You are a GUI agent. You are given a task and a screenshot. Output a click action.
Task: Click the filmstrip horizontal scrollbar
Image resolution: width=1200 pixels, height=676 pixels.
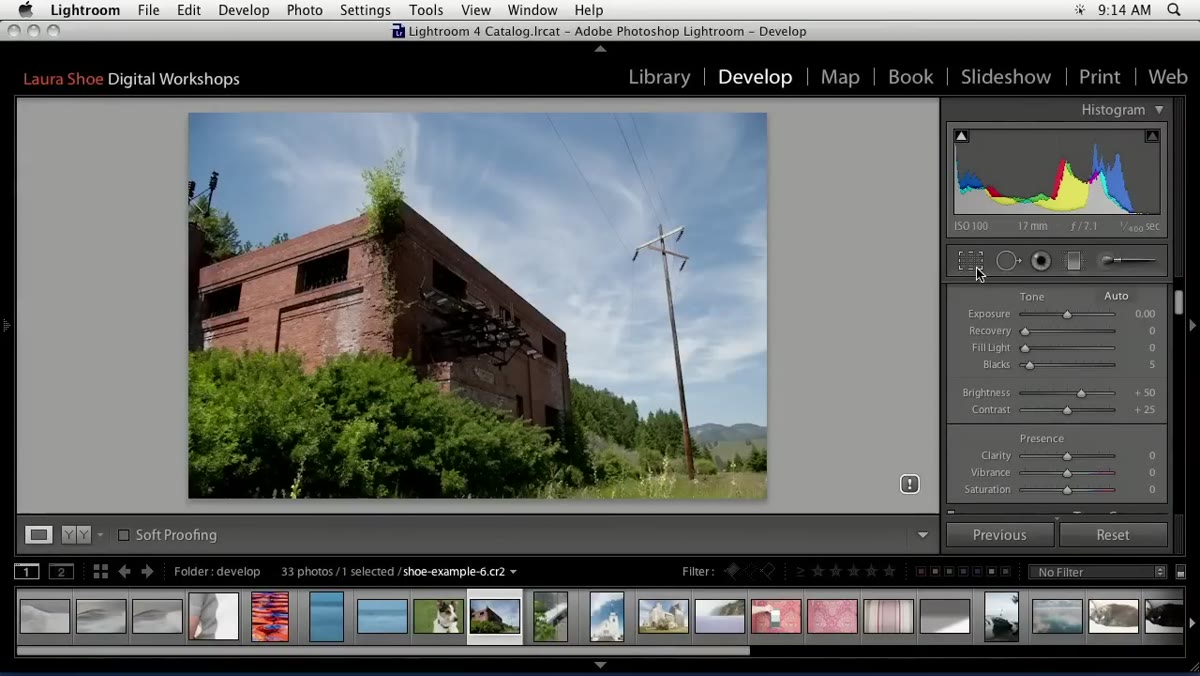click(383, 651)
